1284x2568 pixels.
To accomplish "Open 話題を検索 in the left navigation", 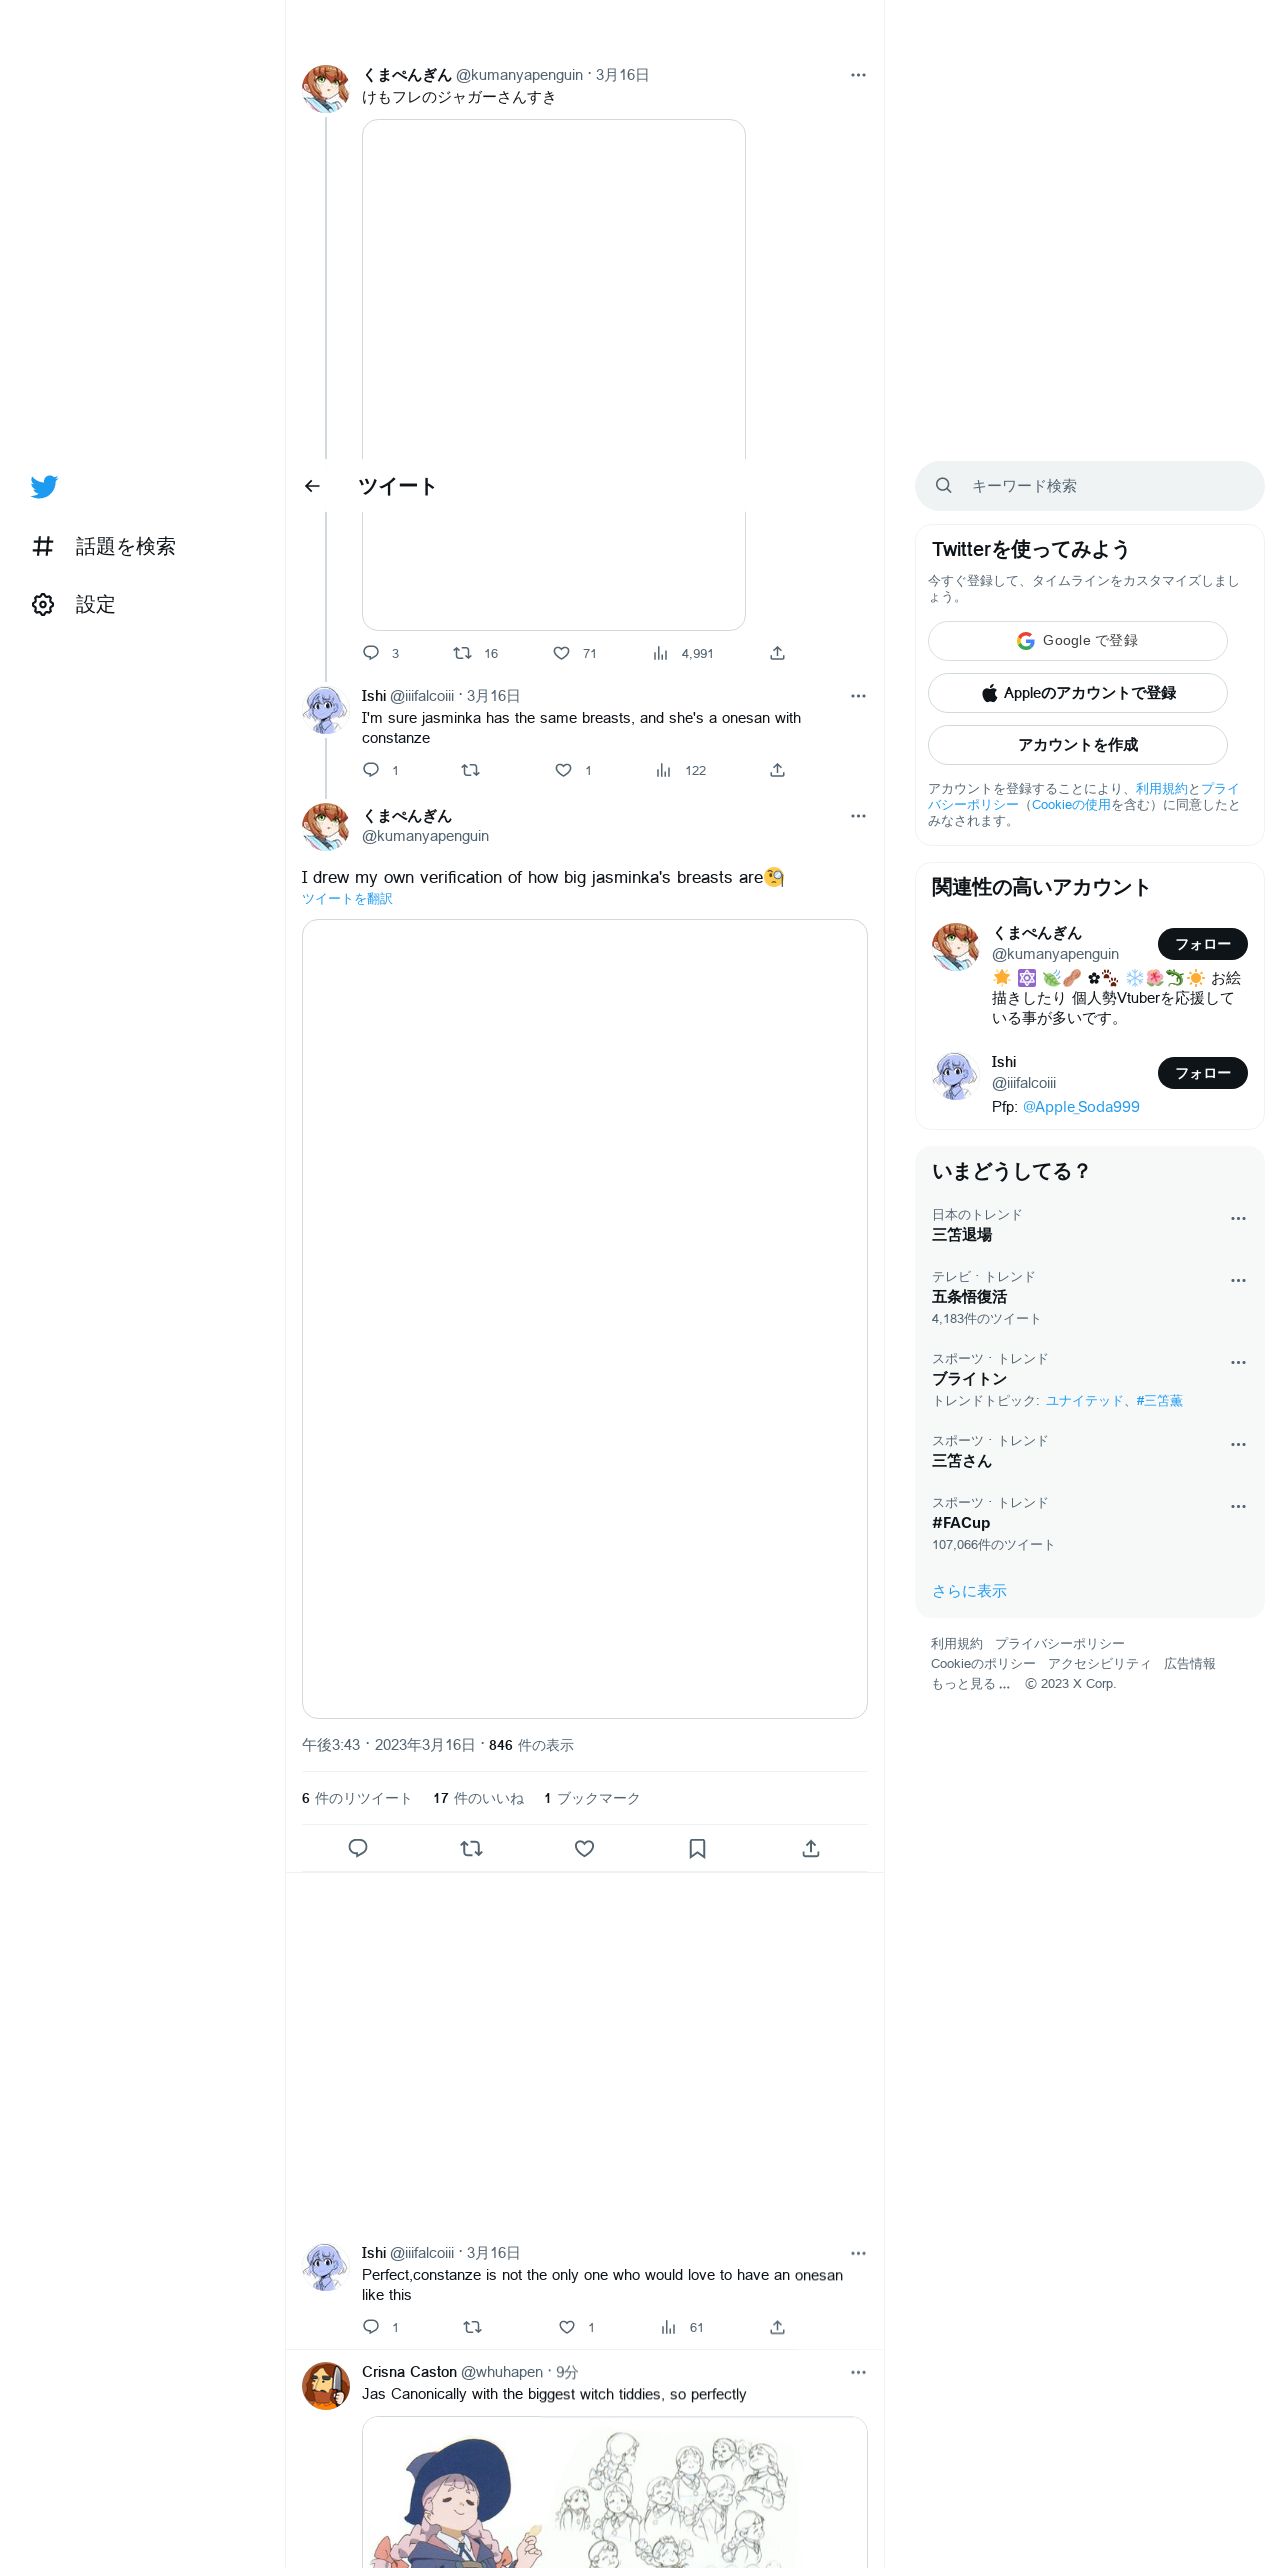I will pyautogui.click(x=104, y=546).
